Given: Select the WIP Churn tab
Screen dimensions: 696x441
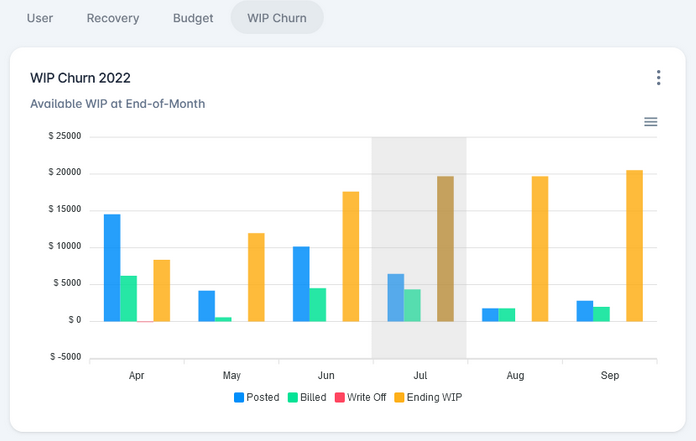Looking at the screenshot, I should [277, 18].
